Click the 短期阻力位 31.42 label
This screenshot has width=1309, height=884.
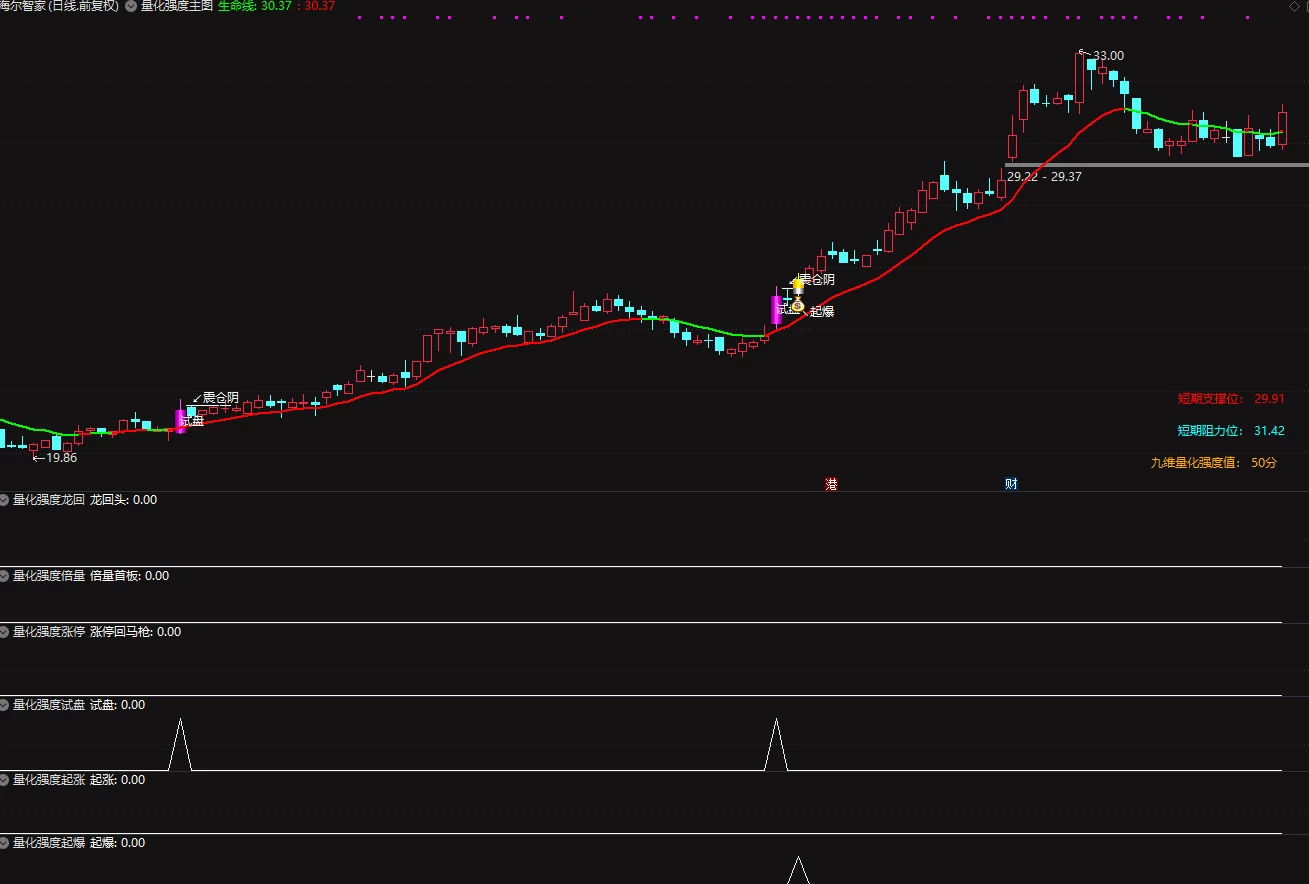(1231, 431)
